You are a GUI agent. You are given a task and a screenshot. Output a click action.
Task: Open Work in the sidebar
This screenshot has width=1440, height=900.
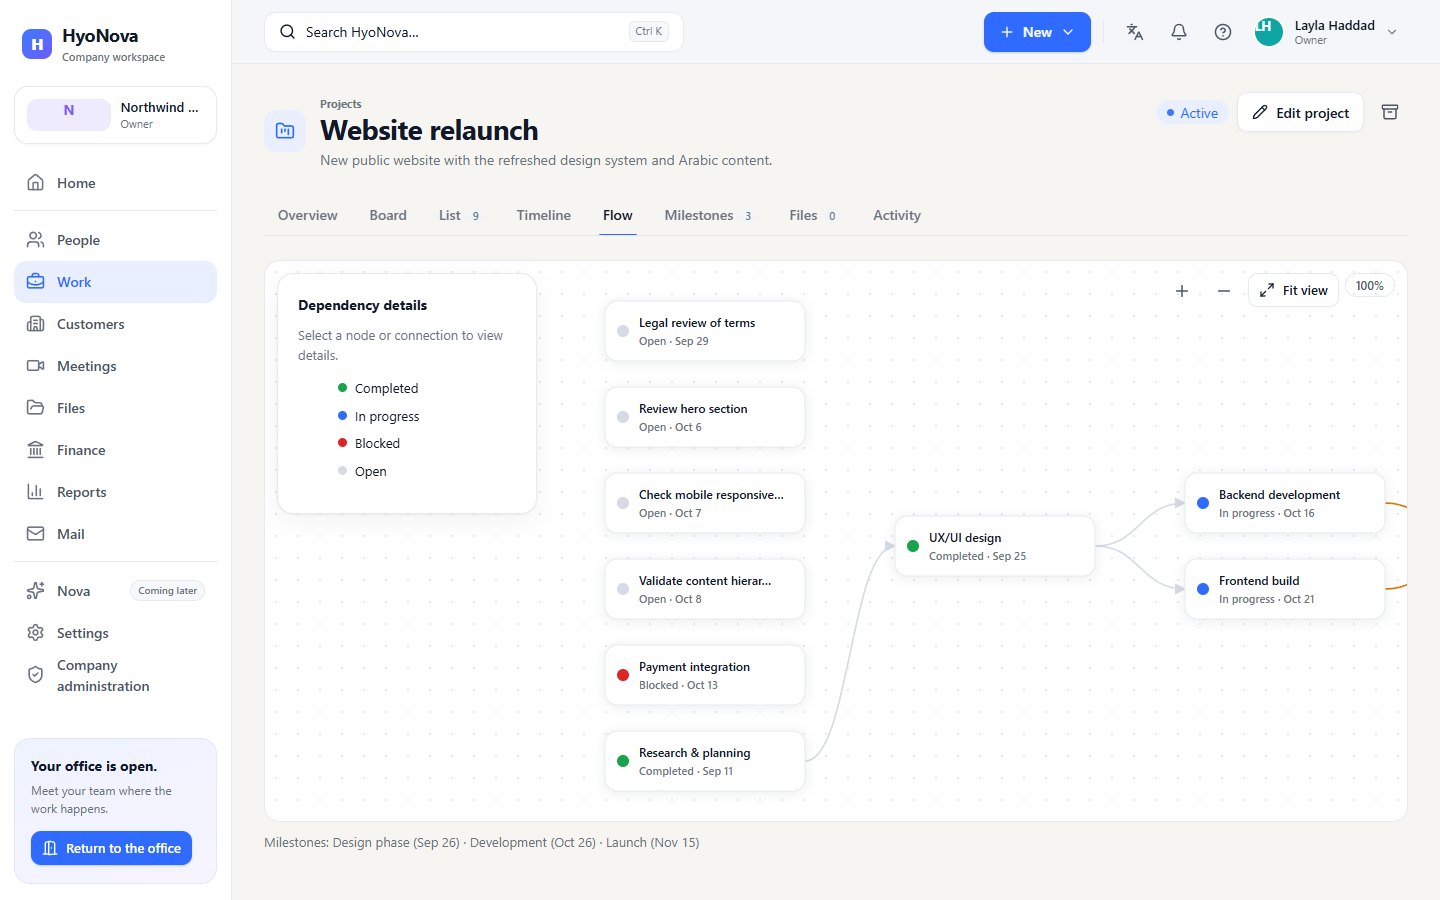[115, 282]
